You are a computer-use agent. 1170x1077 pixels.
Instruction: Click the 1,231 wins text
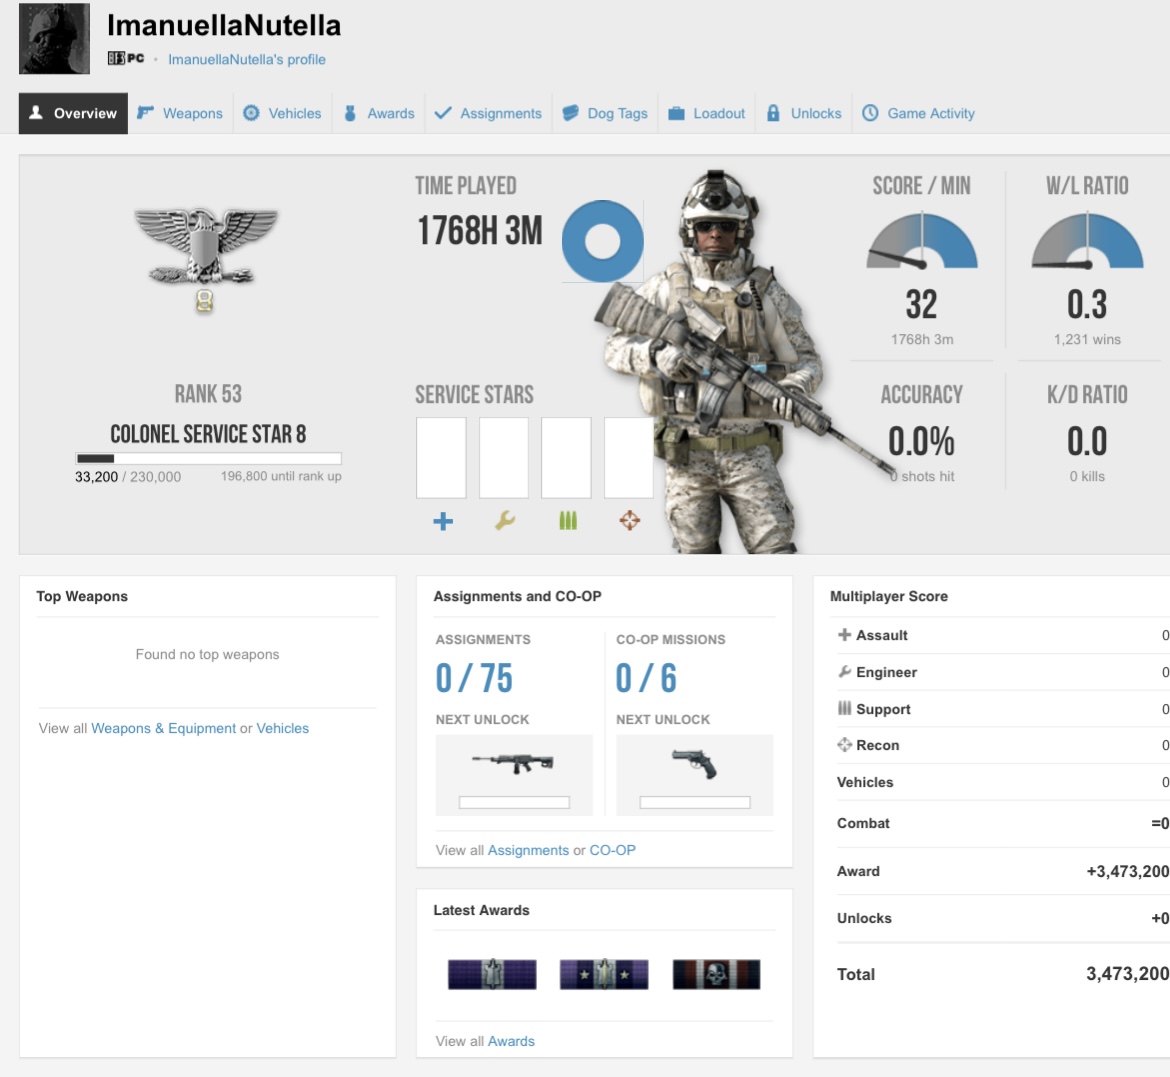pyautogui.click(x=1087, y=340)
